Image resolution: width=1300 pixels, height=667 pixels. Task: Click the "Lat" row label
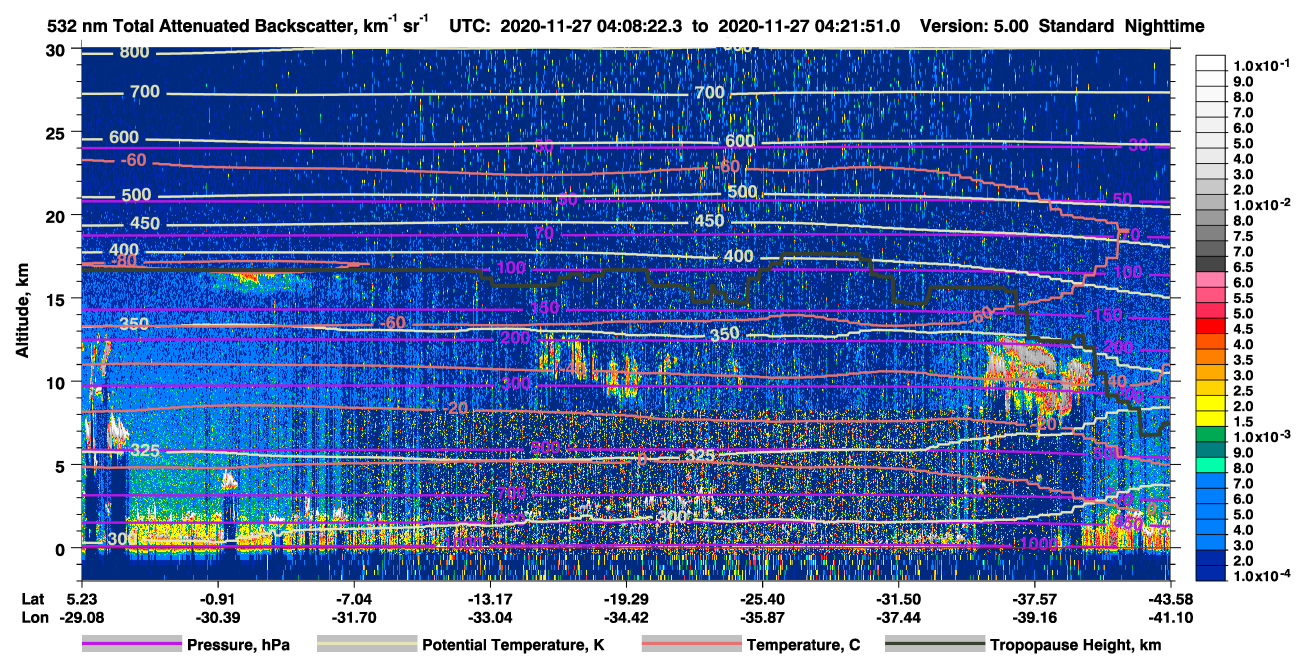pyautogui.click(x=31, y=599)
